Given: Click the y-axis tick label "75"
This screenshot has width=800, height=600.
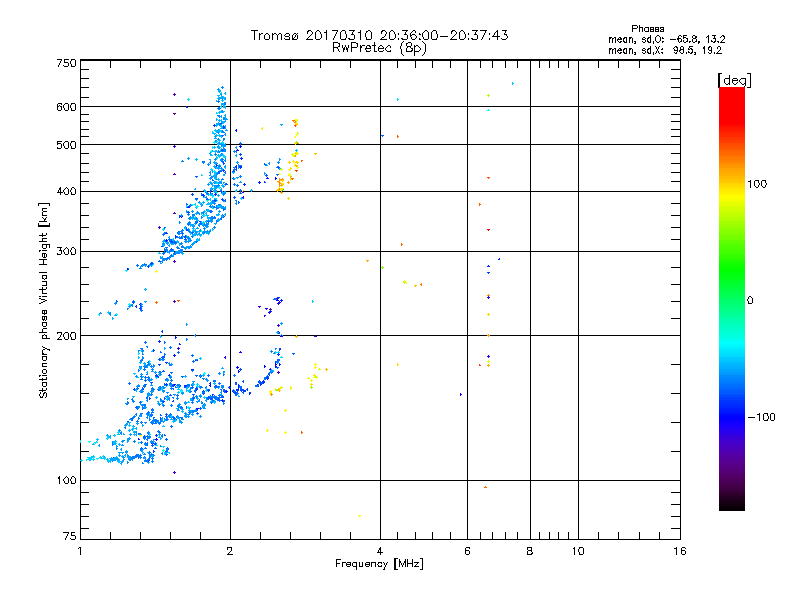Looking at the screenshot, I should [x=70, y=536].
